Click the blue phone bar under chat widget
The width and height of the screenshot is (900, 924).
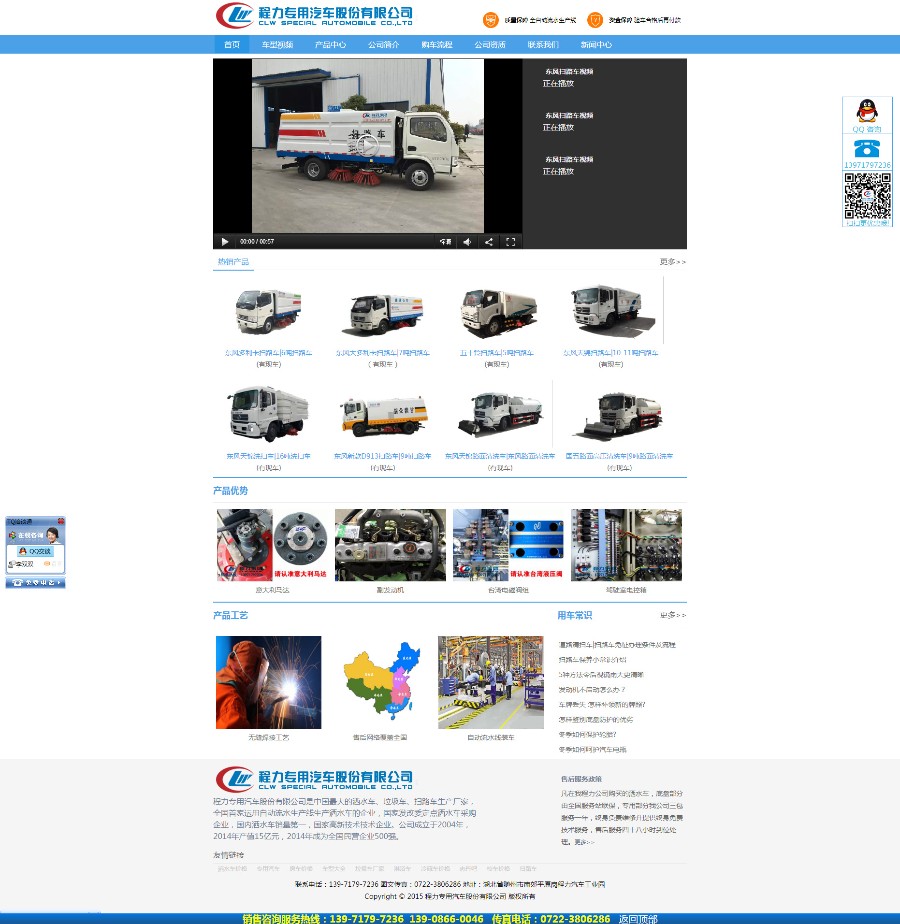click(x=35, y=583)
